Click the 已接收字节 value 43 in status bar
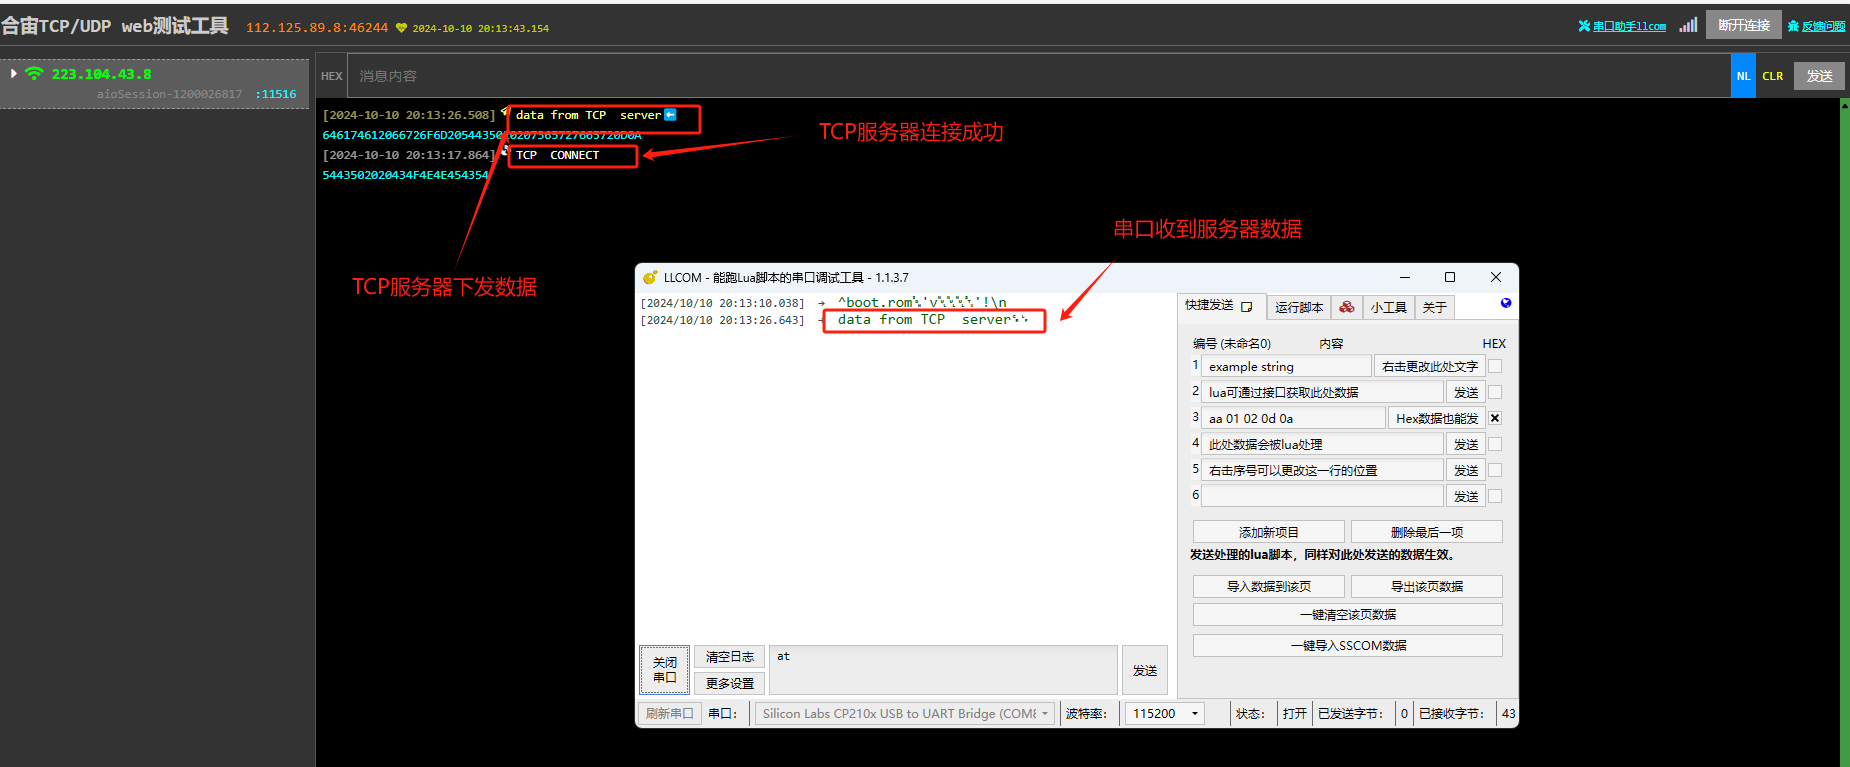This screenshot has height=767, width=1850. click(x=1508, y=713)
